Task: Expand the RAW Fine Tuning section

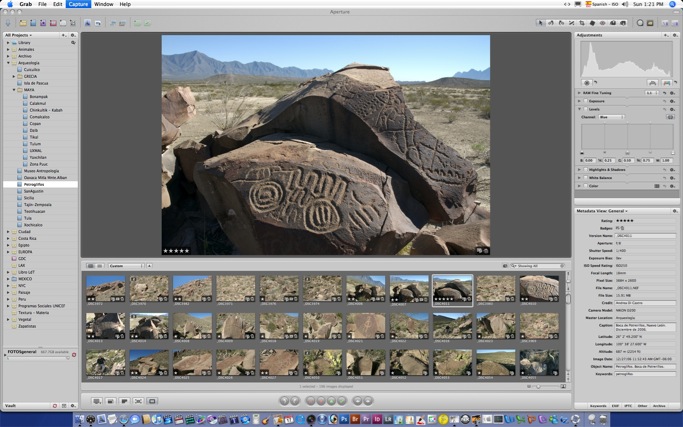Action: [579, 93]
